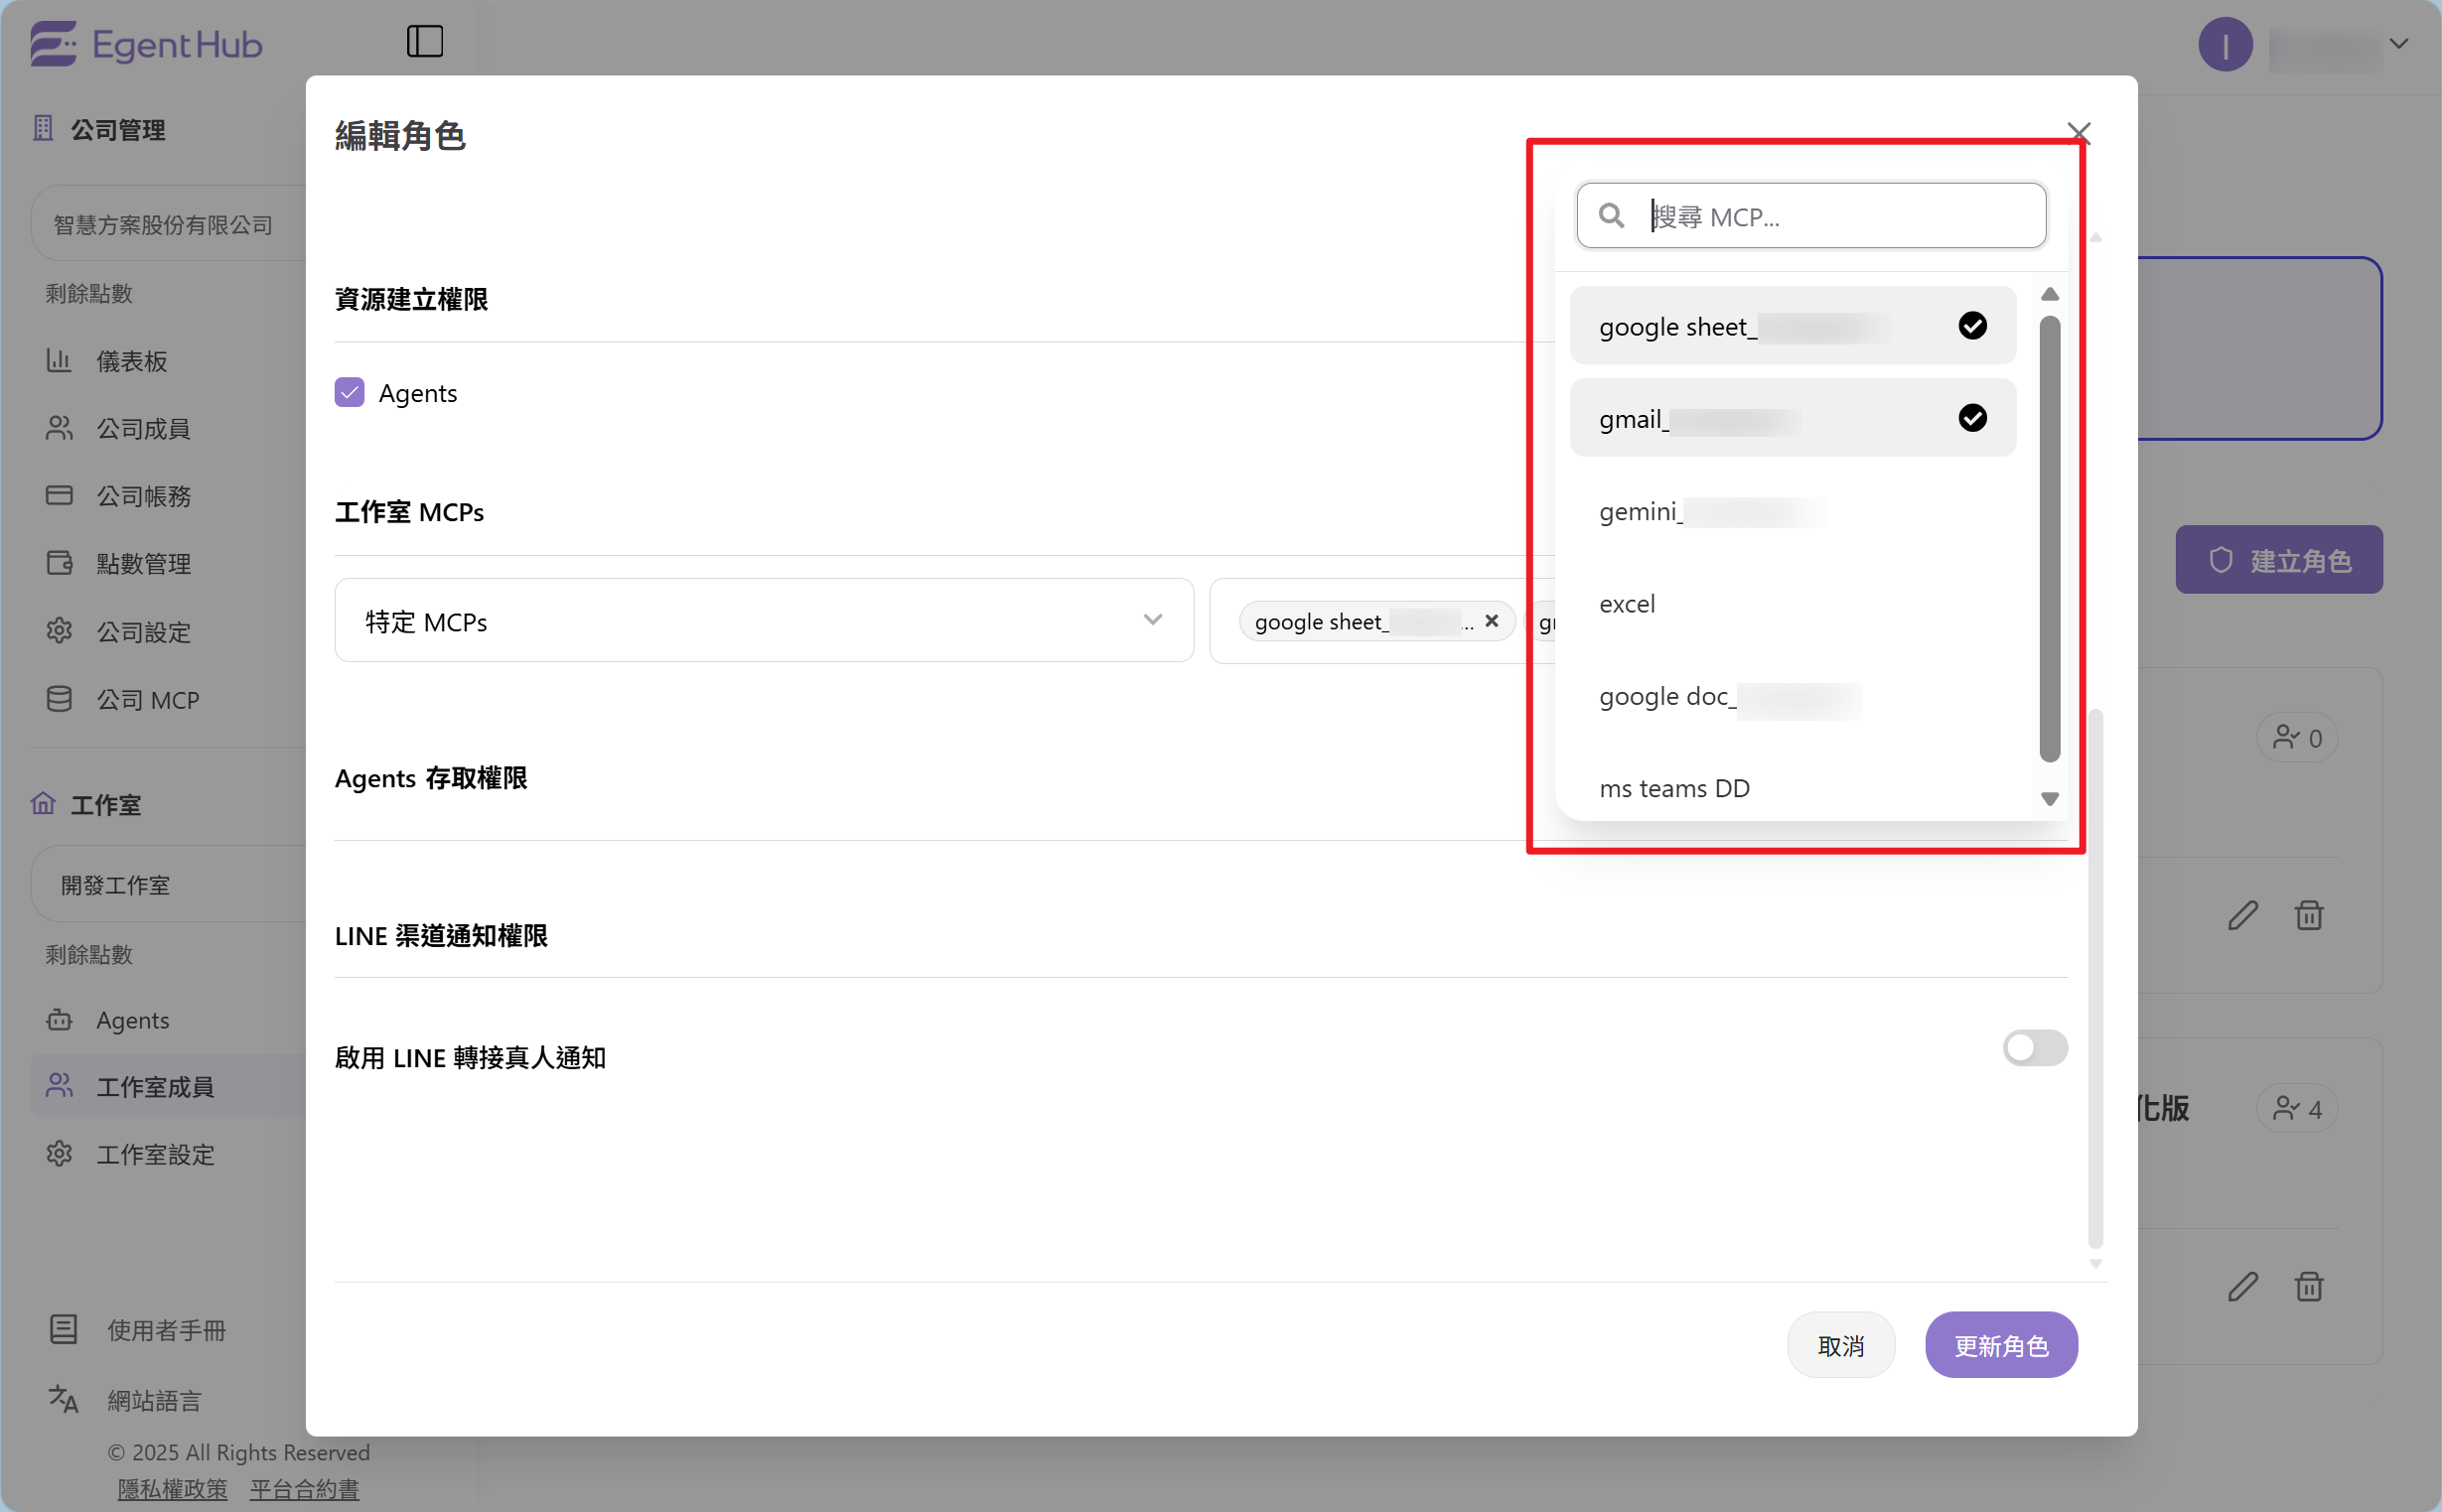Click the search magnifier icon in MCP dropdown

coord(1611,216)
